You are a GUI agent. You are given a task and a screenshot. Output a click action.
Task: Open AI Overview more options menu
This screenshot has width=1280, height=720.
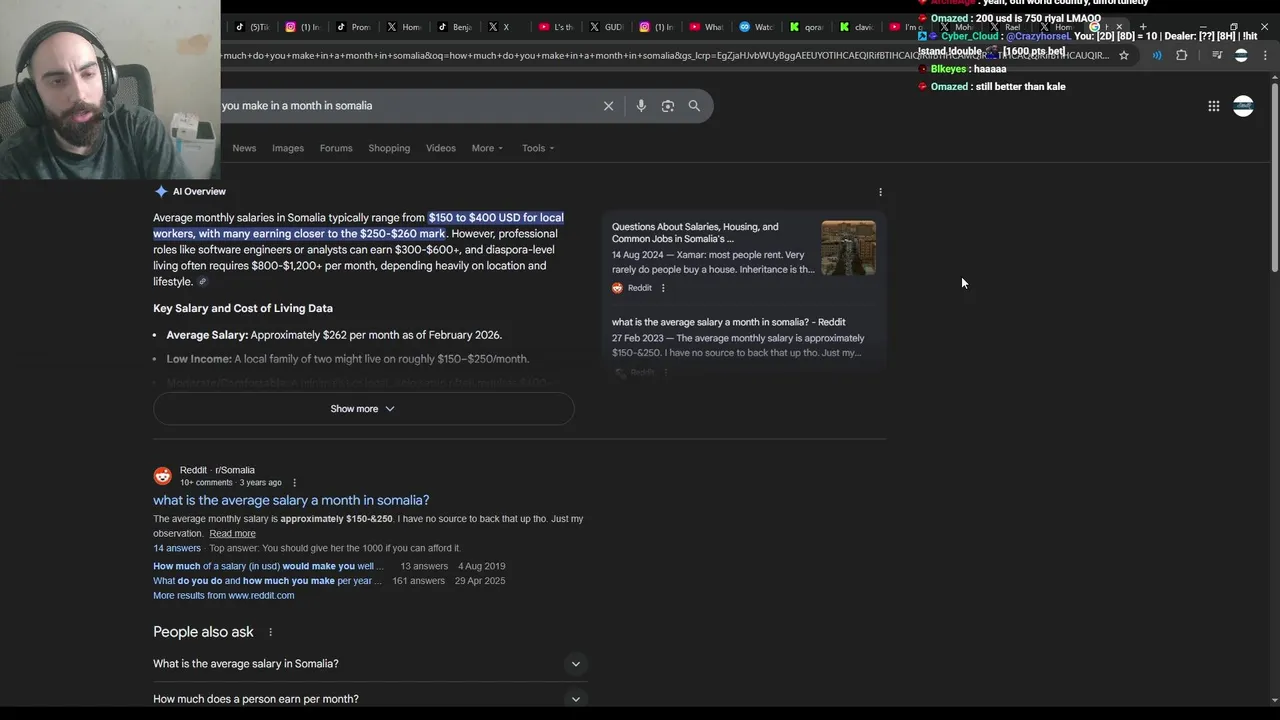(880, 192)
